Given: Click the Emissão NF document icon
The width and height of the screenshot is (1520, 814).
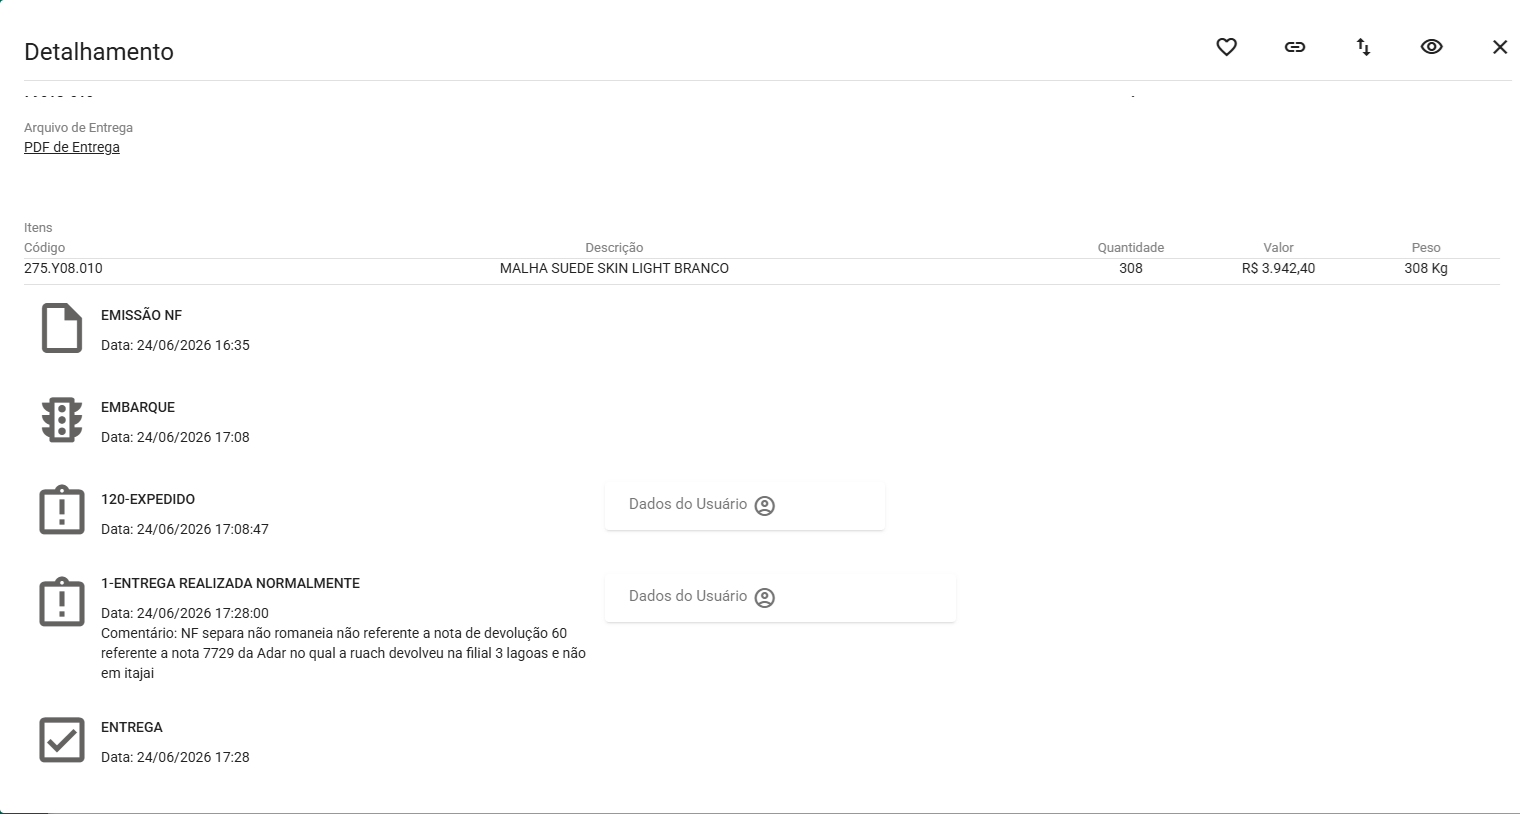Looking at the screenshot, I should (62, 328).
